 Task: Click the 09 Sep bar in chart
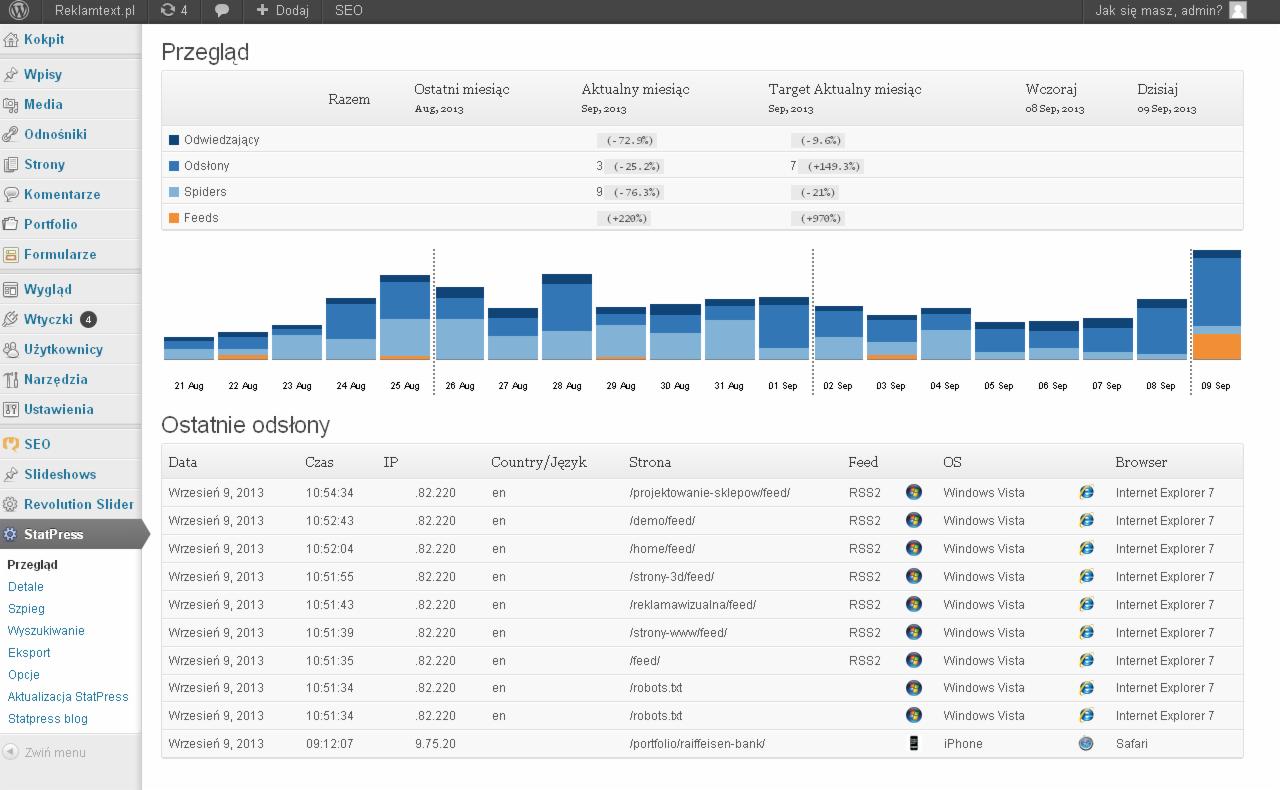point(1216,305)
